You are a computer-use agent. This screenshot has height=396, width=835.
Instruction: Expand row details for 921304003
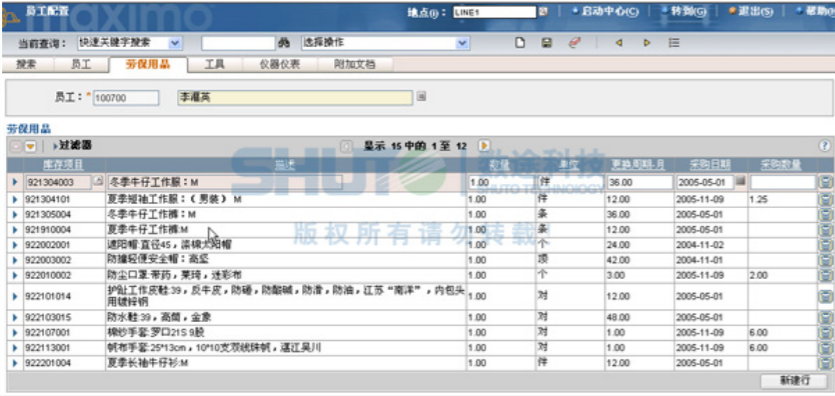click(x=15, y=182)
